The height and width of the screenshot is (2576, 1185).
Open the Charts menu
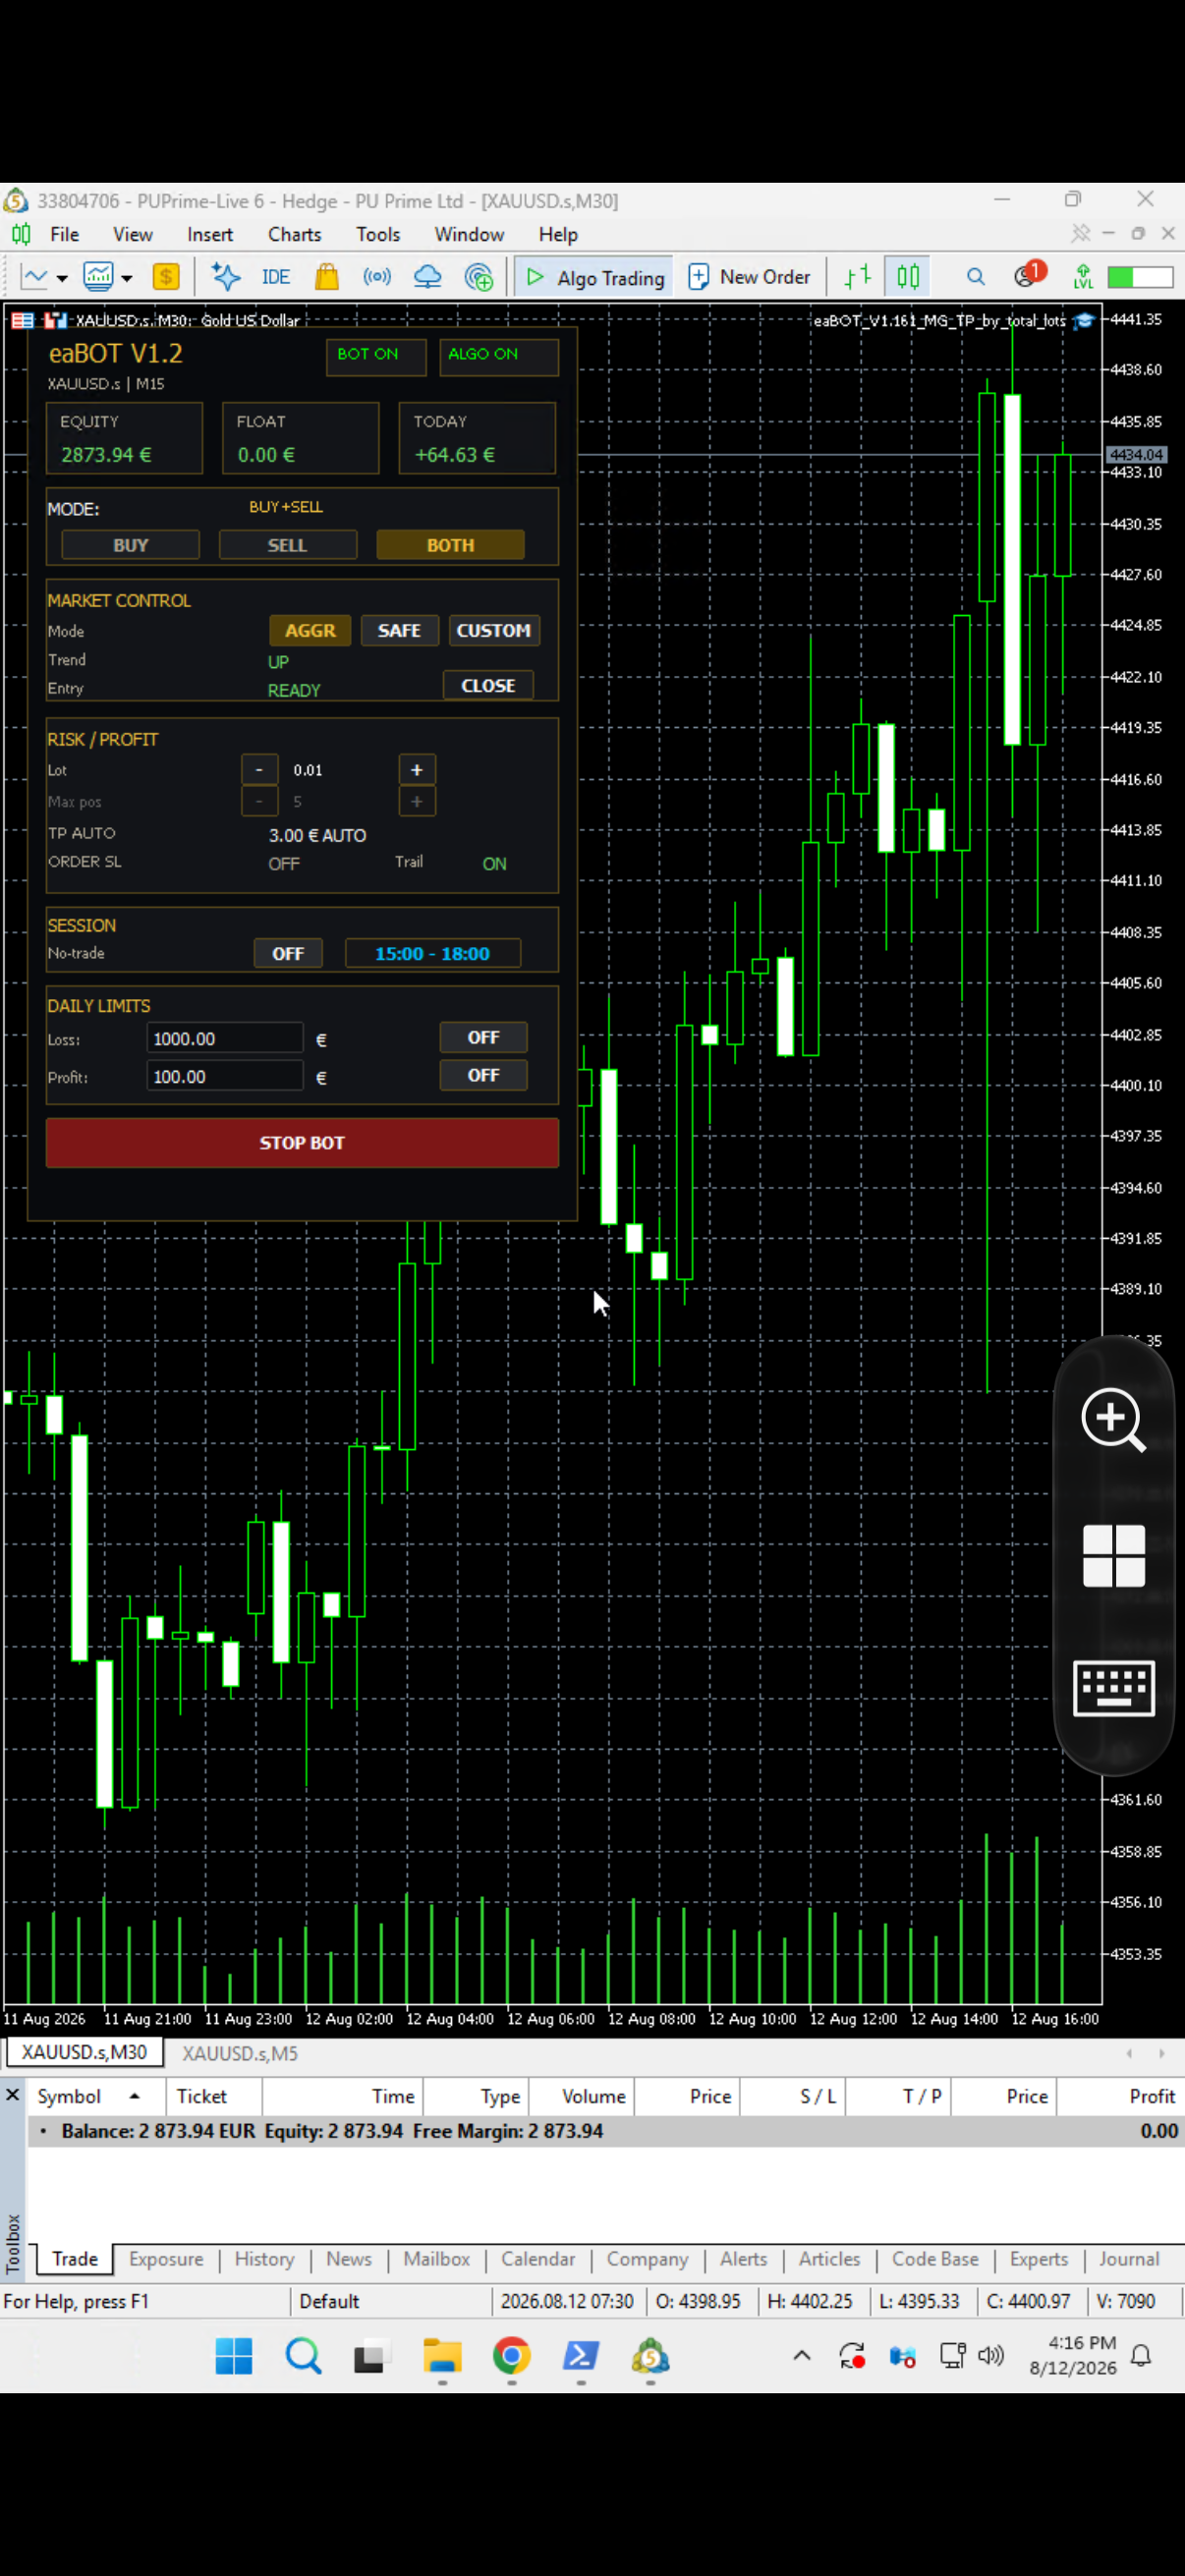[x=294, y=234]
